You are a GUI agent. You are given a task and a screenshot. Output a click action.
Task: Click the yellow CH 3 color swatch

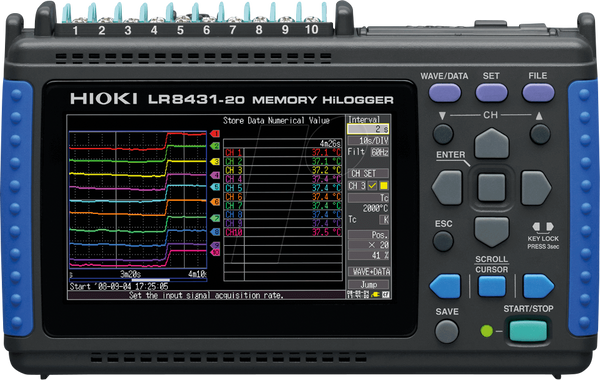(x=384, y=186)
